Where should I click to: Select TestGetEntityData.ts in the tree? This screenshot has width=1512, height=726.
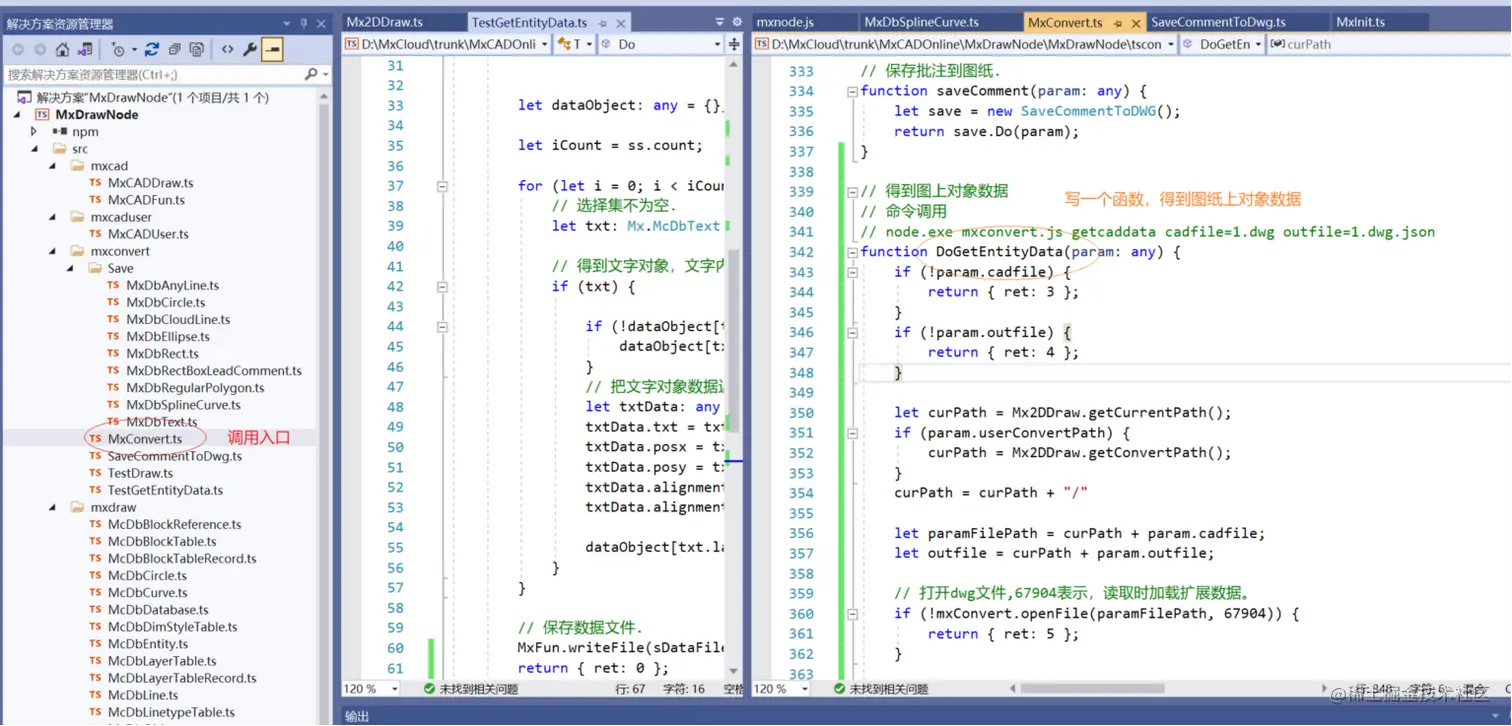point(165,491)
